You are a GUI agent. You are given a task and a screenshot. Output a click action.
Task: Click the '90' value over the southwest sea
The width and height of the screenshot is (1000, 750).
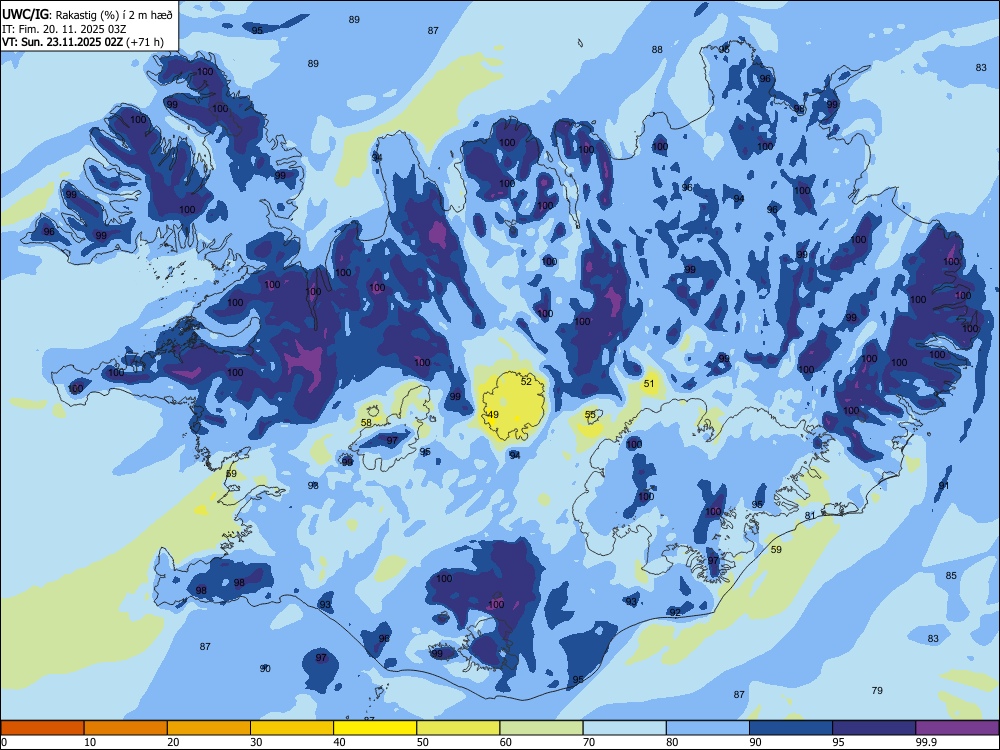pos(265,668)
